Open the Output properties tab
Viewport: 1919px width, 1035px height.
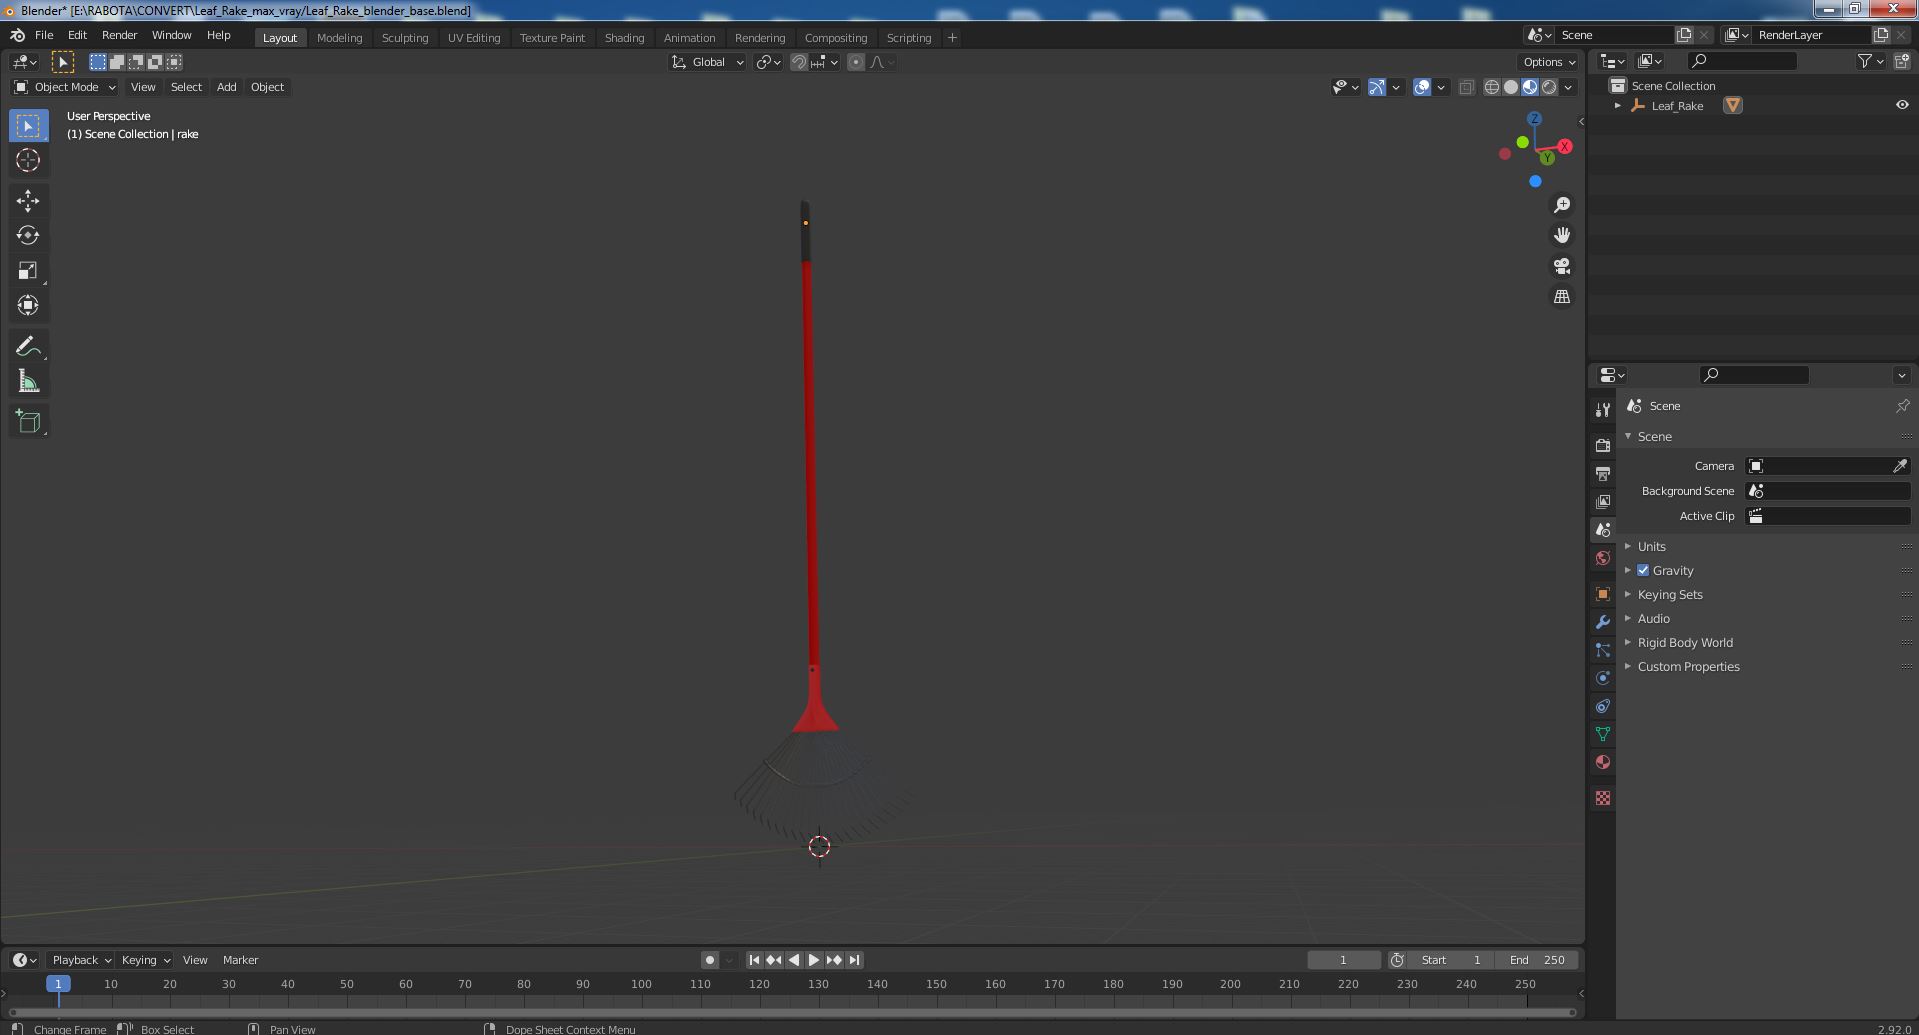pyautogui.click(x=1603, y=473)
